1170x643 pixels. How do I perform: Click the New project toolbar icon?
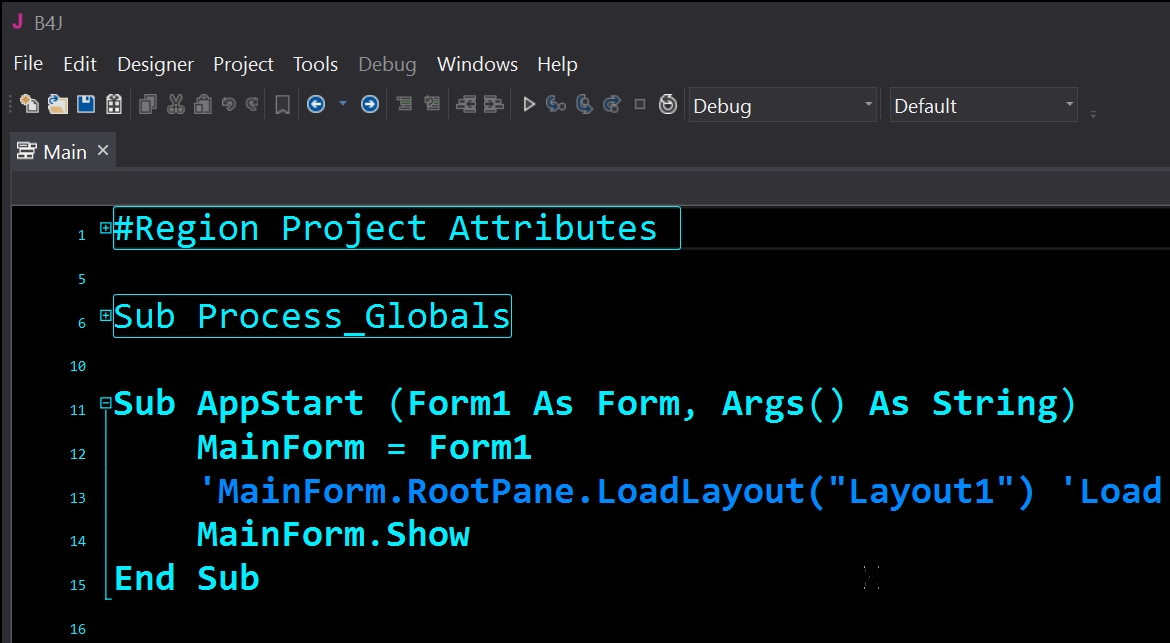29,104
